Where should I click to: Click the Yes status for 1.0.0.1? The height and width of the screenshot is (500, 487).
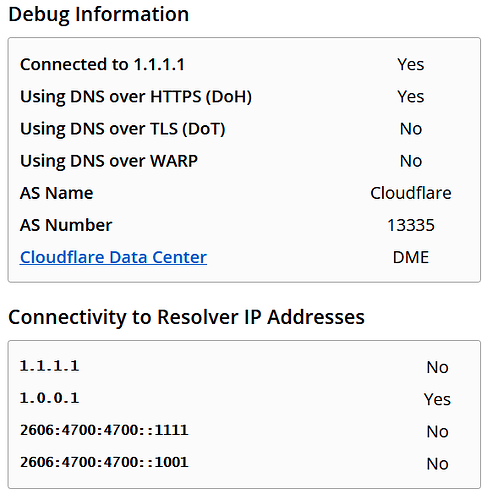437,399
